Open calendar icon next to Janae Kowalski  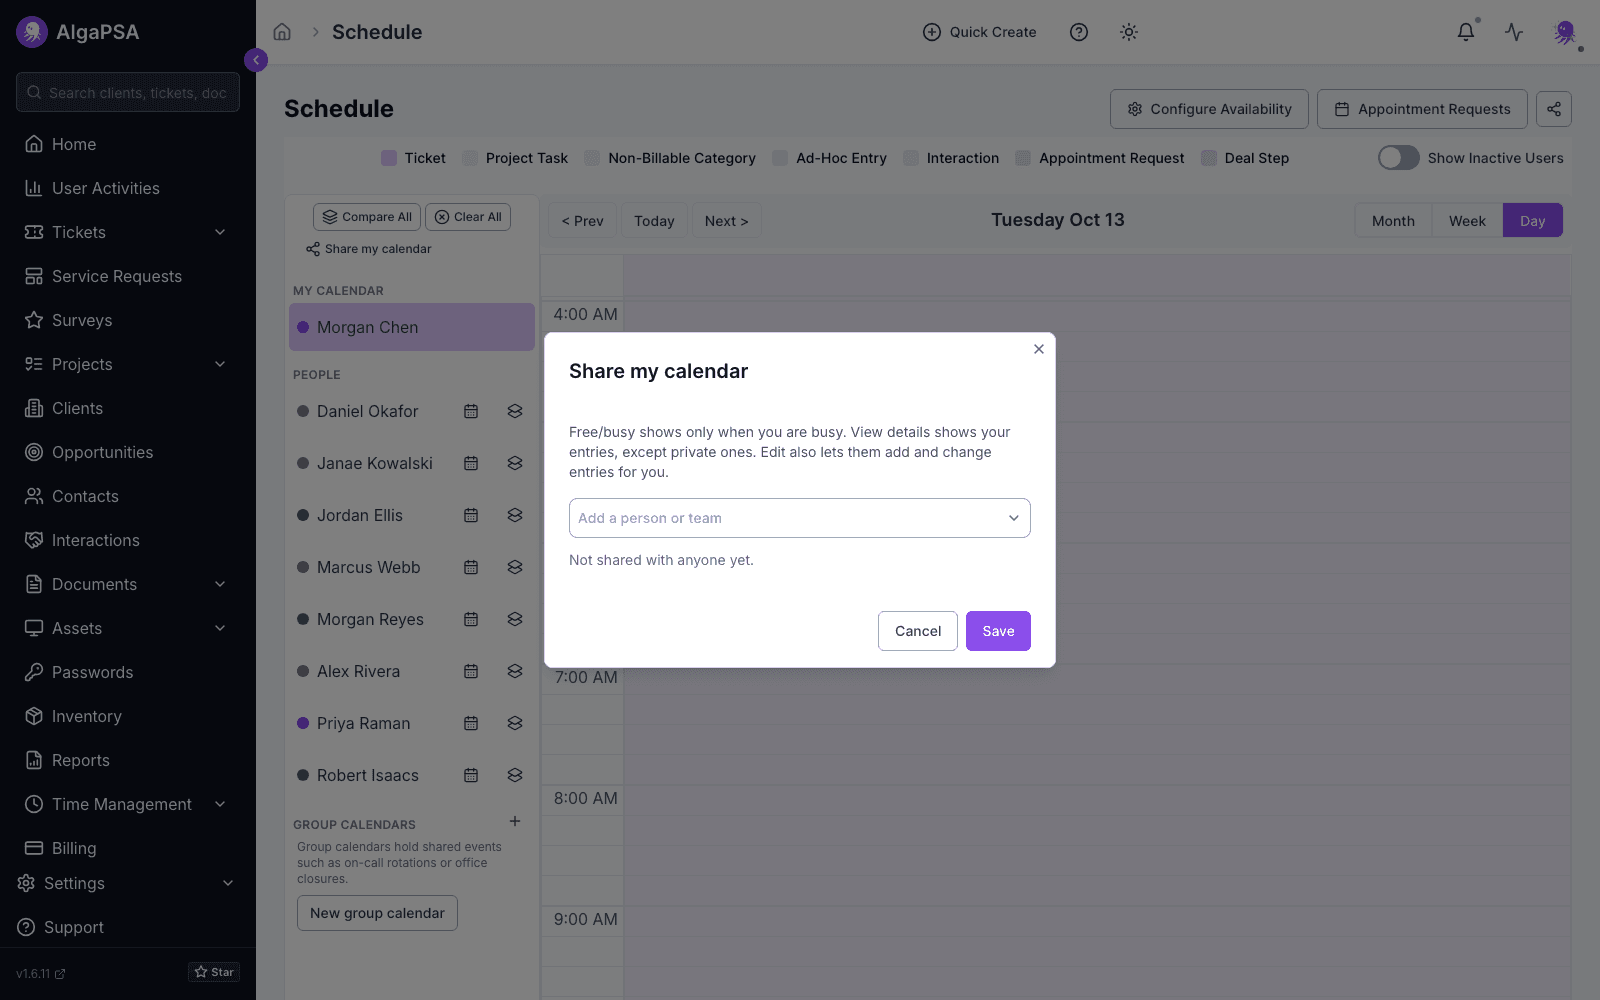(x=471, y=463)
